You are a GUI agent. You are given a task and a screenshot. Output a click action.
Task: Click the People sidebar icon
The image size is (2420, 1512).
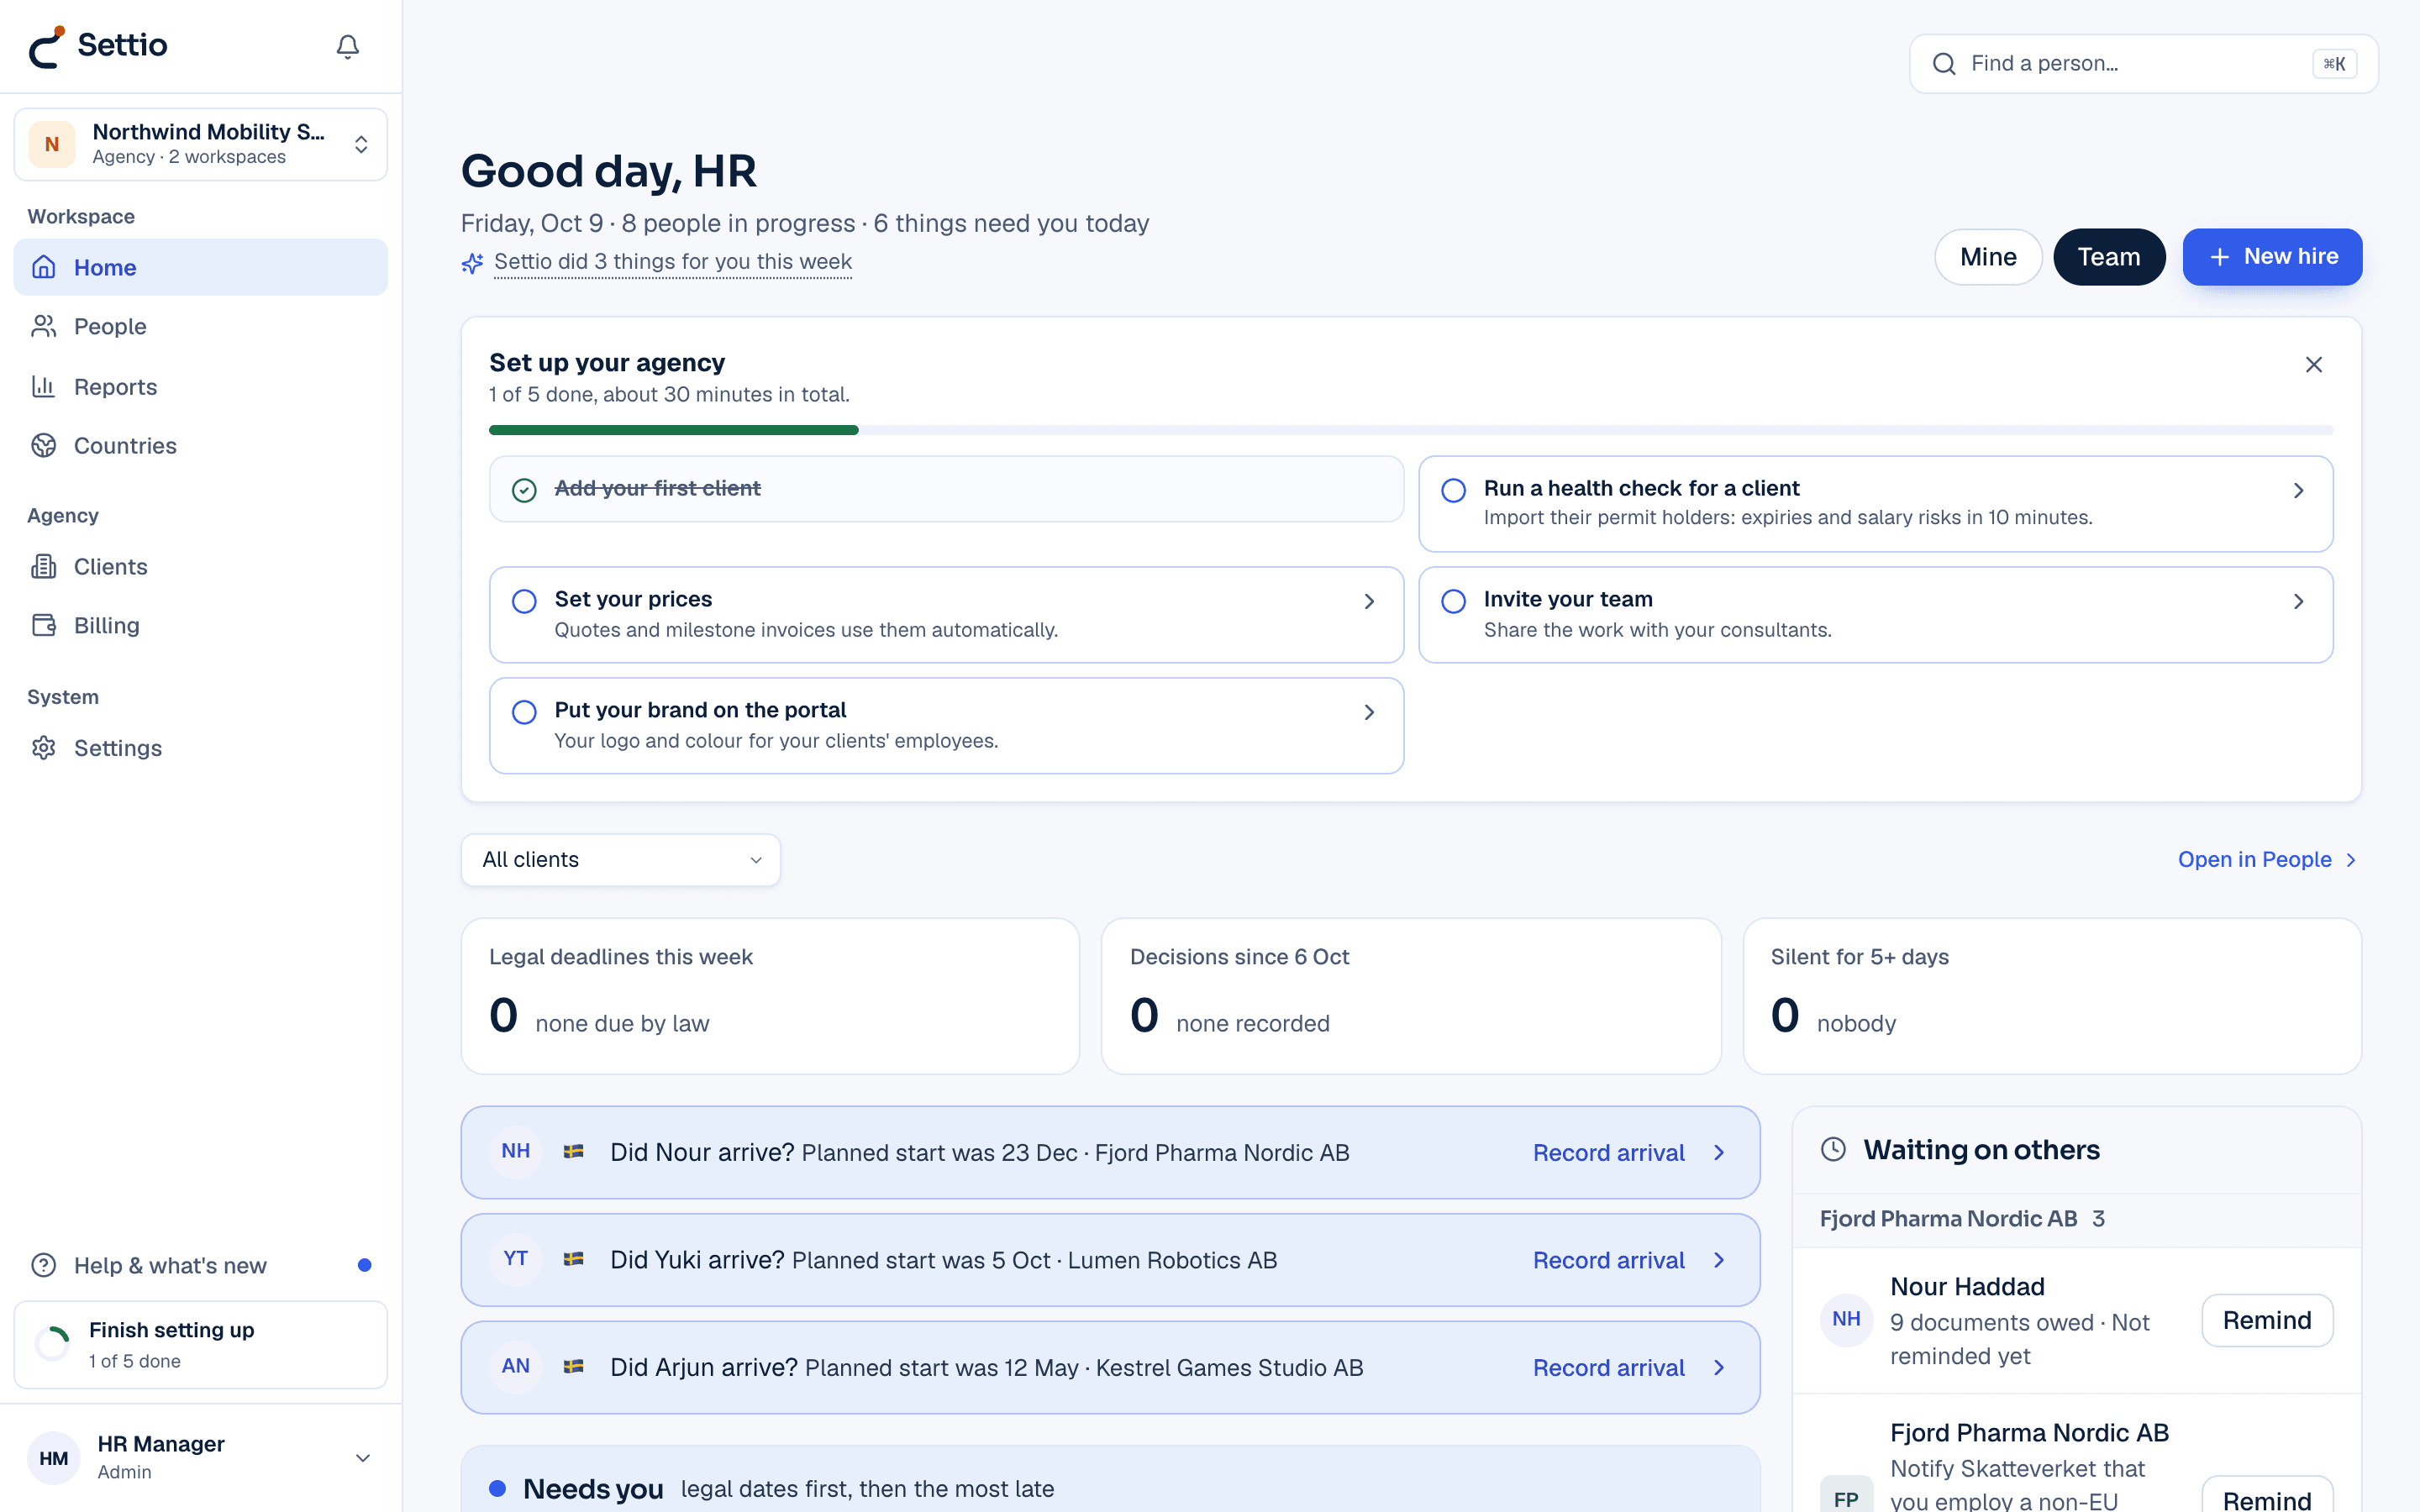[x=43, y=326]
